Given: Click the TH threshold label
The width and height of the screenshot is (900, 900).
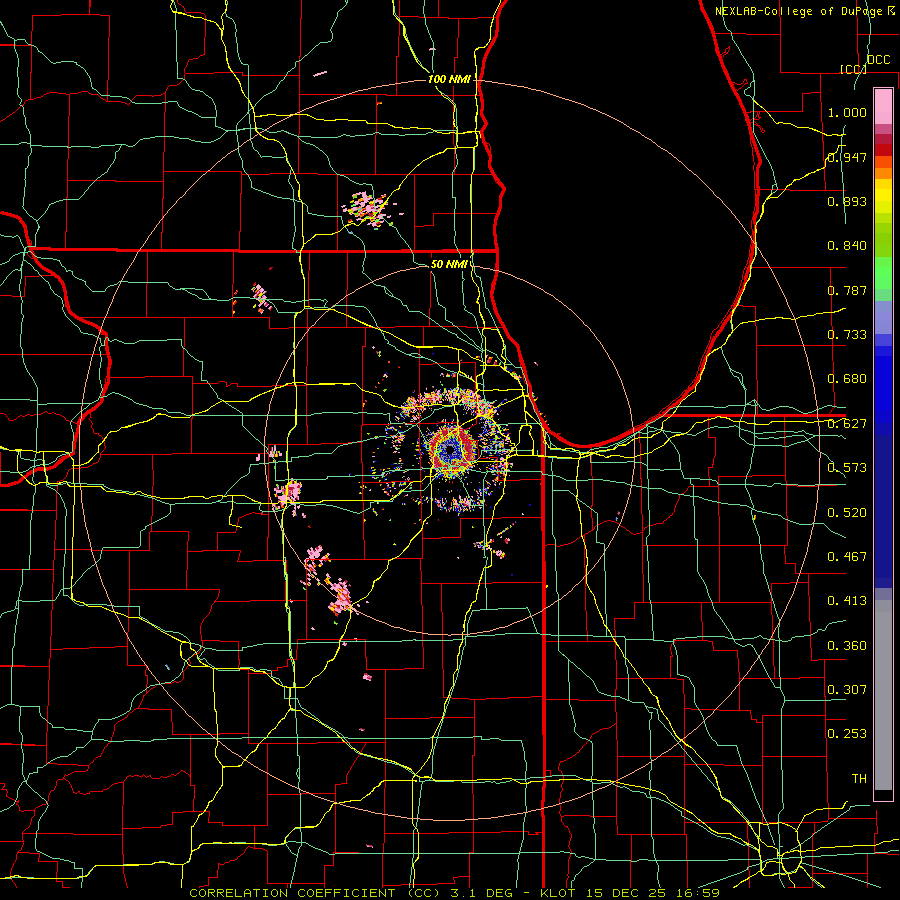Looking at the screenshot, I should coord(859,779).
